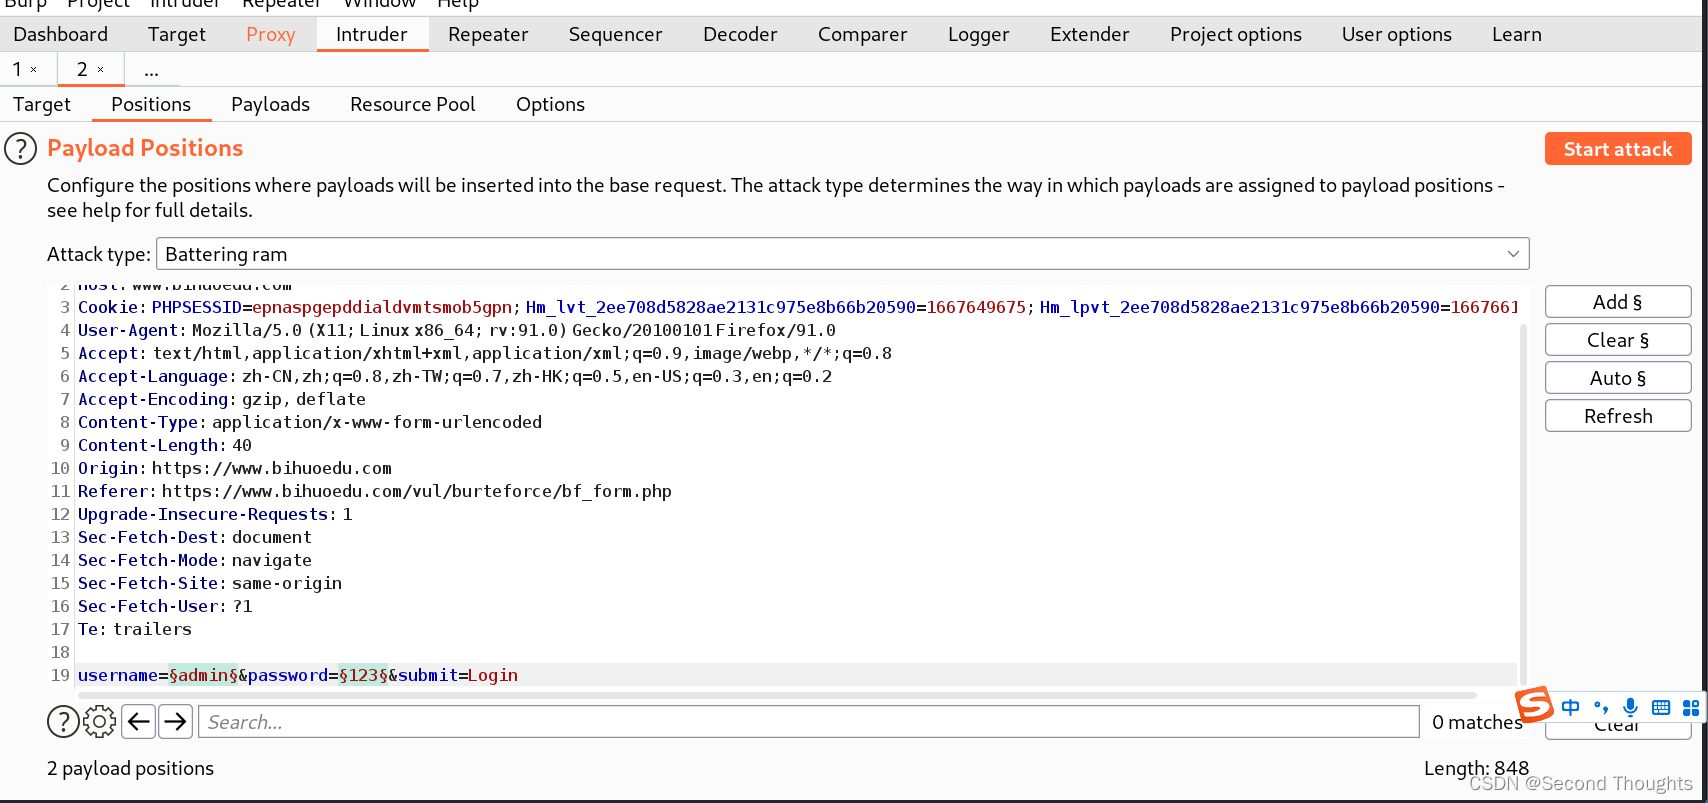Switch to the Target main tab

177,34
